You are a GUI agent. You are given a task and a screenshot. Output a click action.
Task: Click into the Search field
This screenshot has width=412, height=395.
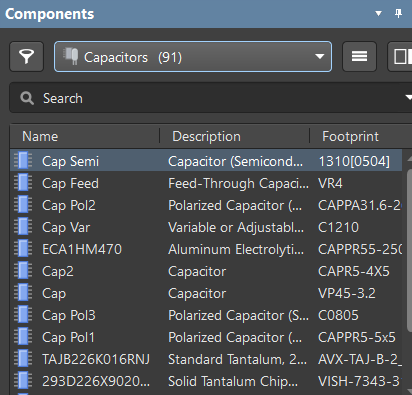click(x=210, y=98)
